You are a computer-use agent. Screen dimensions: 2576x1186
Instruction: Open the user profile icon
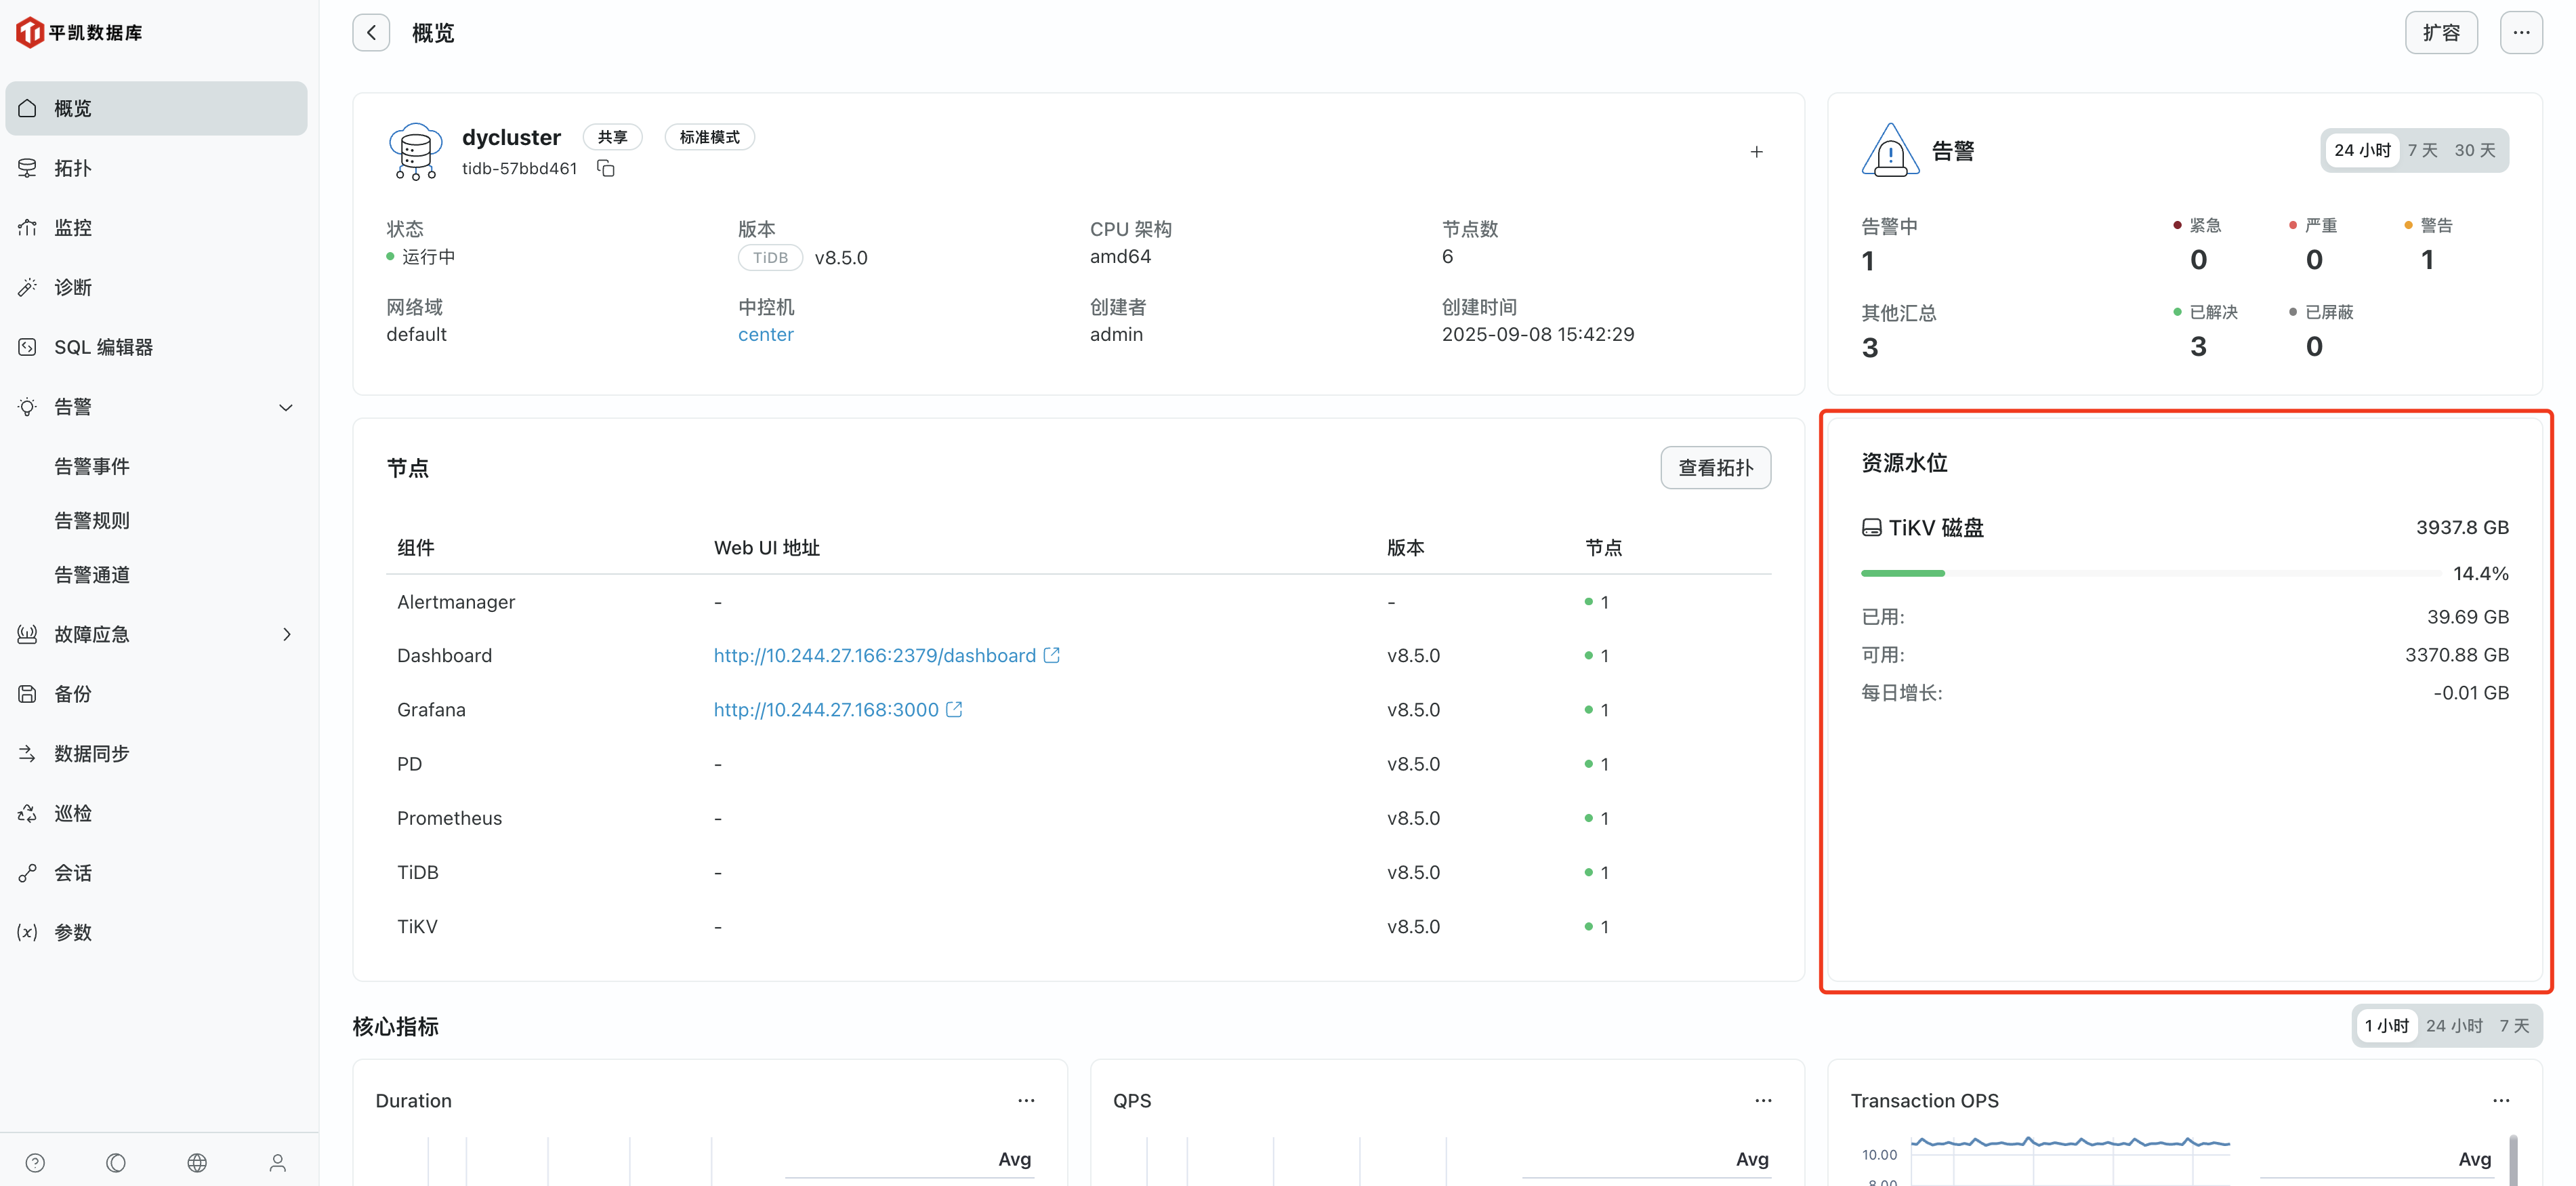point(278,1162)
